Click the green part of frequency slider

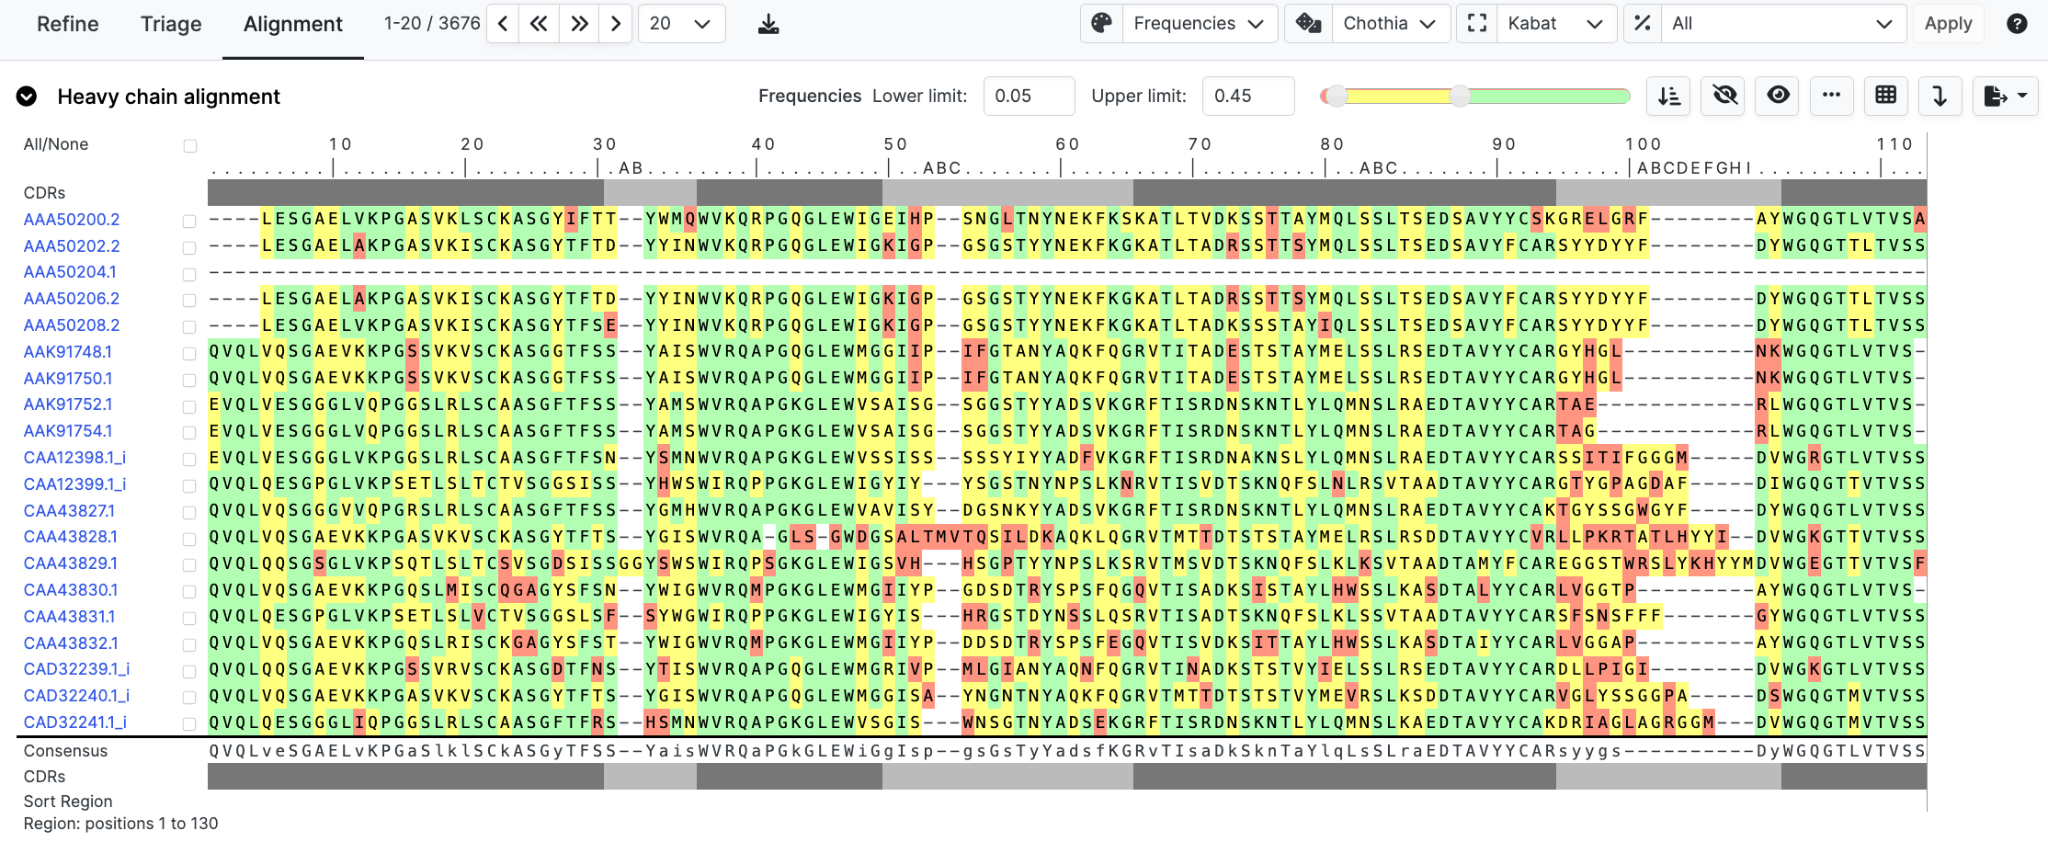1546,96
